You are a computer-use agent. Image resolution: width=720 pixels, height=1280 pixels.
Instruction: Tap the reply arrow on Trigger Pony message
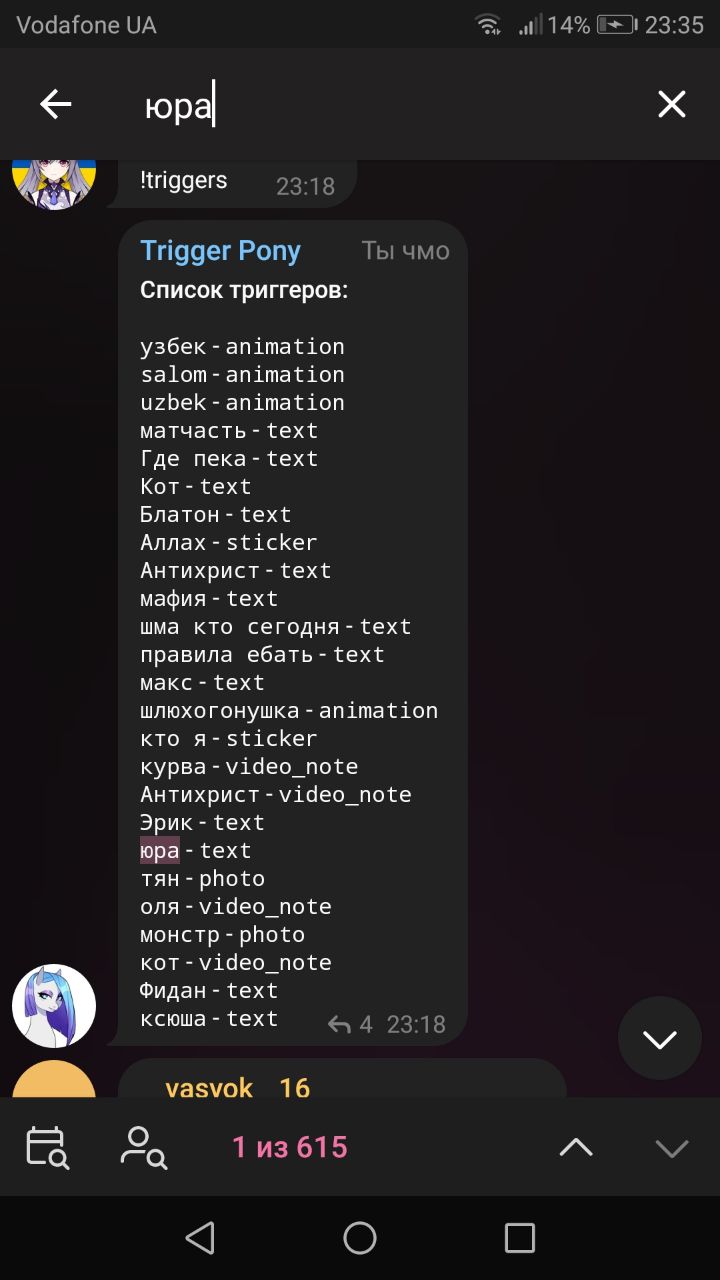point(340,1024)
